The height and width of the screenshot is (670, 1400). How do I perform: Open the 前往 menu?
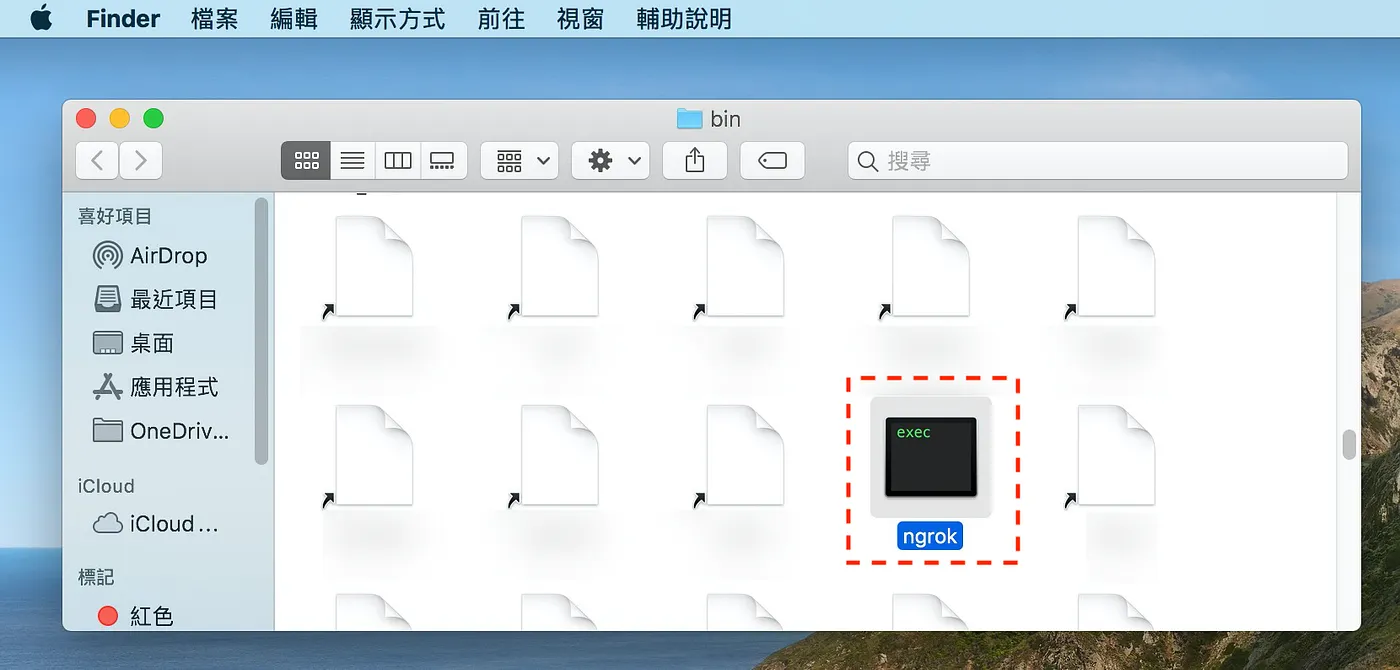pyautogui.click(x=501, y=19)
